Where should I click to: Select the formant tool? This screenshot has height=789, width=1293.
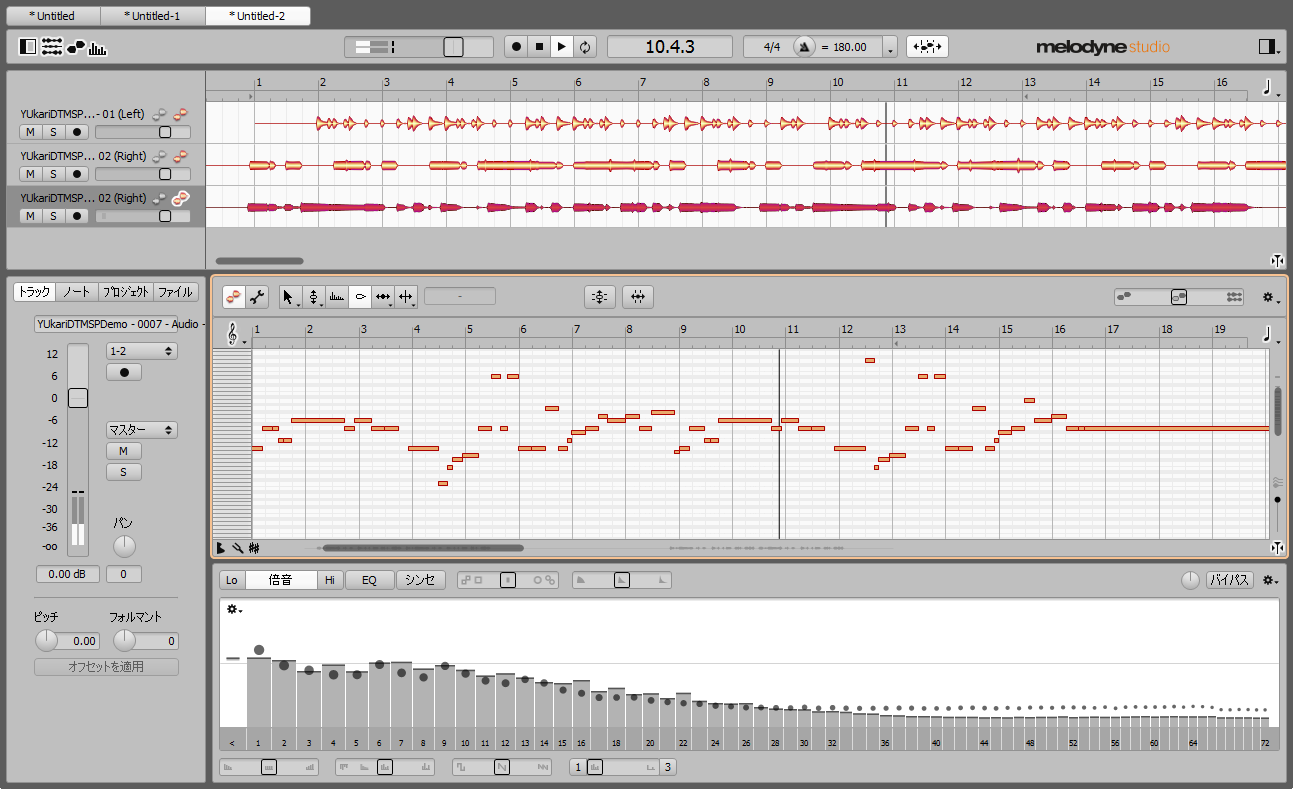tap(337, 297)
